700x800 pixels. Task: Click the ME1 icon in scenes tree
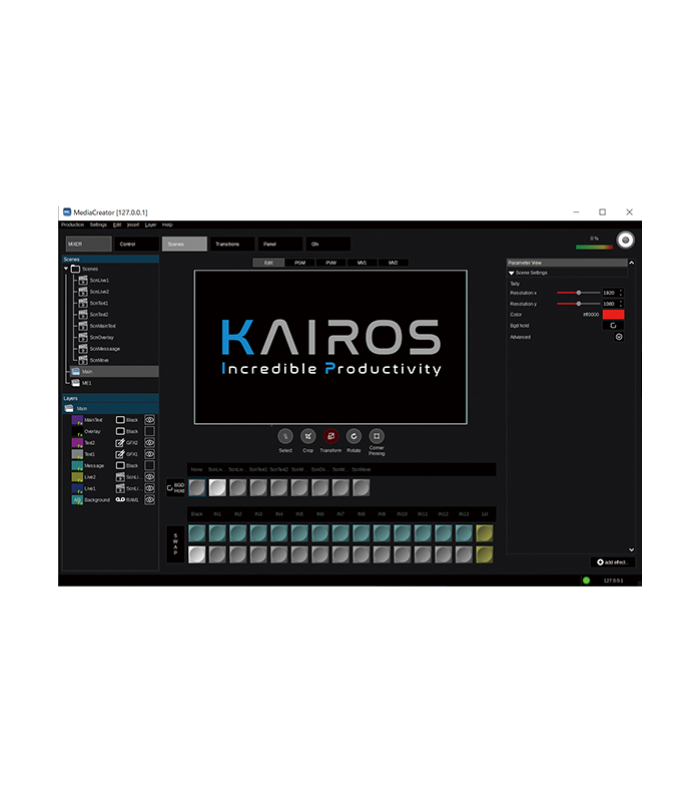[x=76, y=383]
